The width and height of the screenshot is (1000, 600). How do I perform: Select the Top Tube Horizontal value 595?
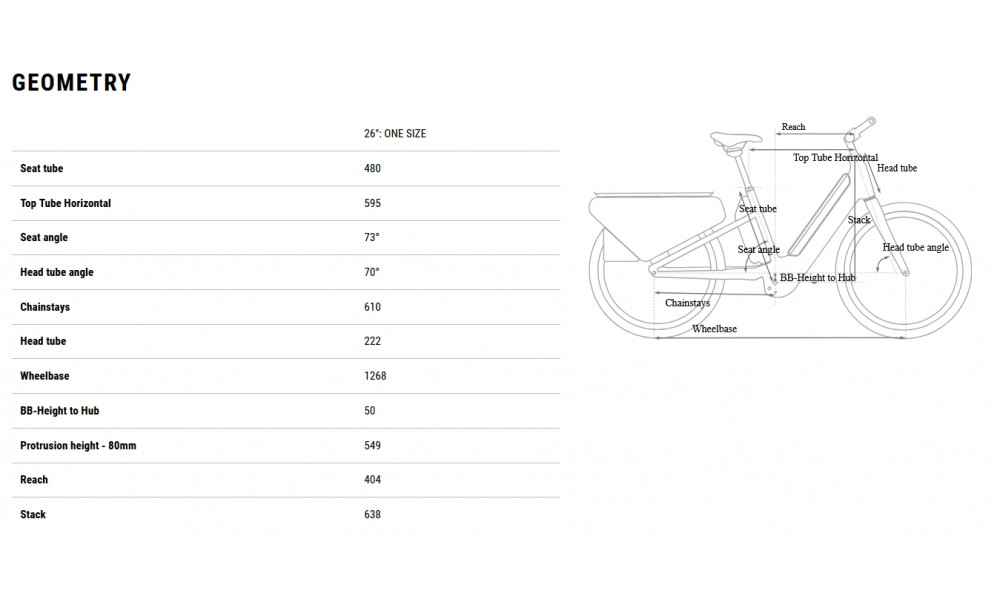point(373,203)
